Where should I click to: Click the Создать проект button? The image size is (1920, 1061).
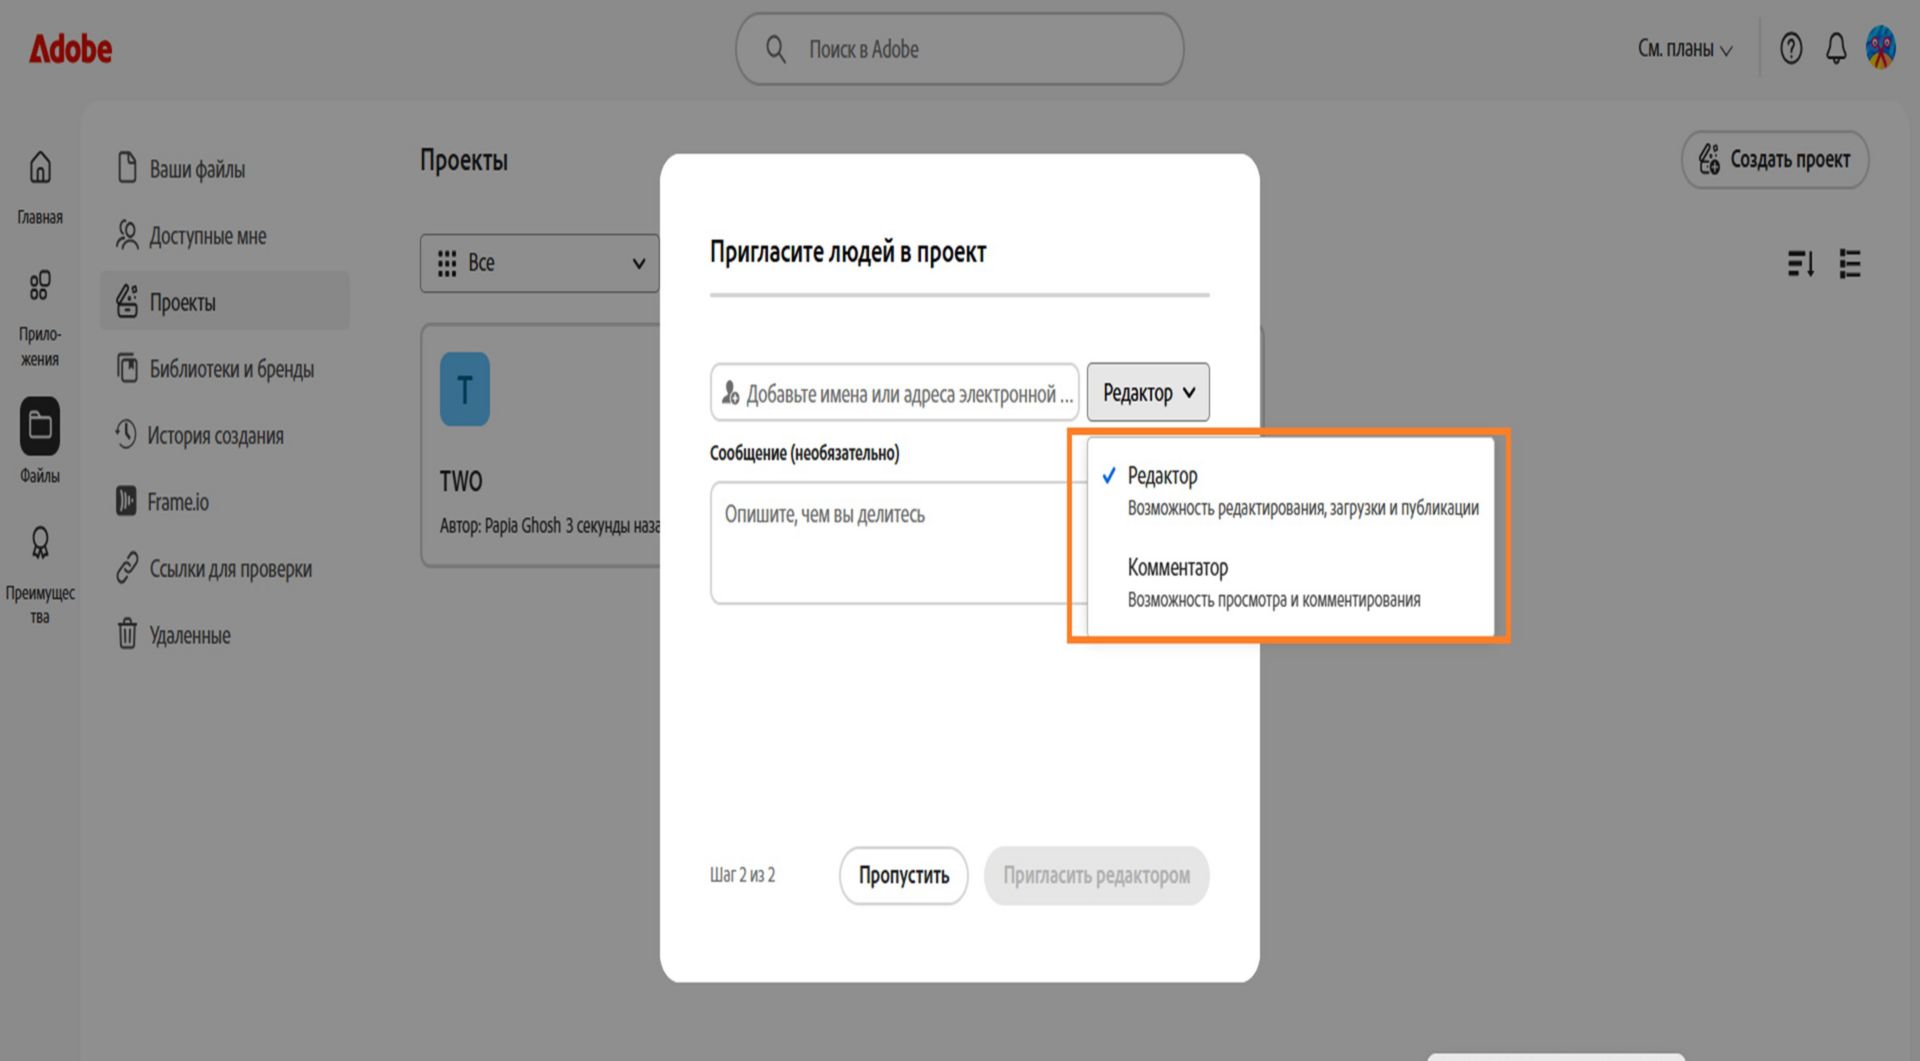(x=1775, y=159)
